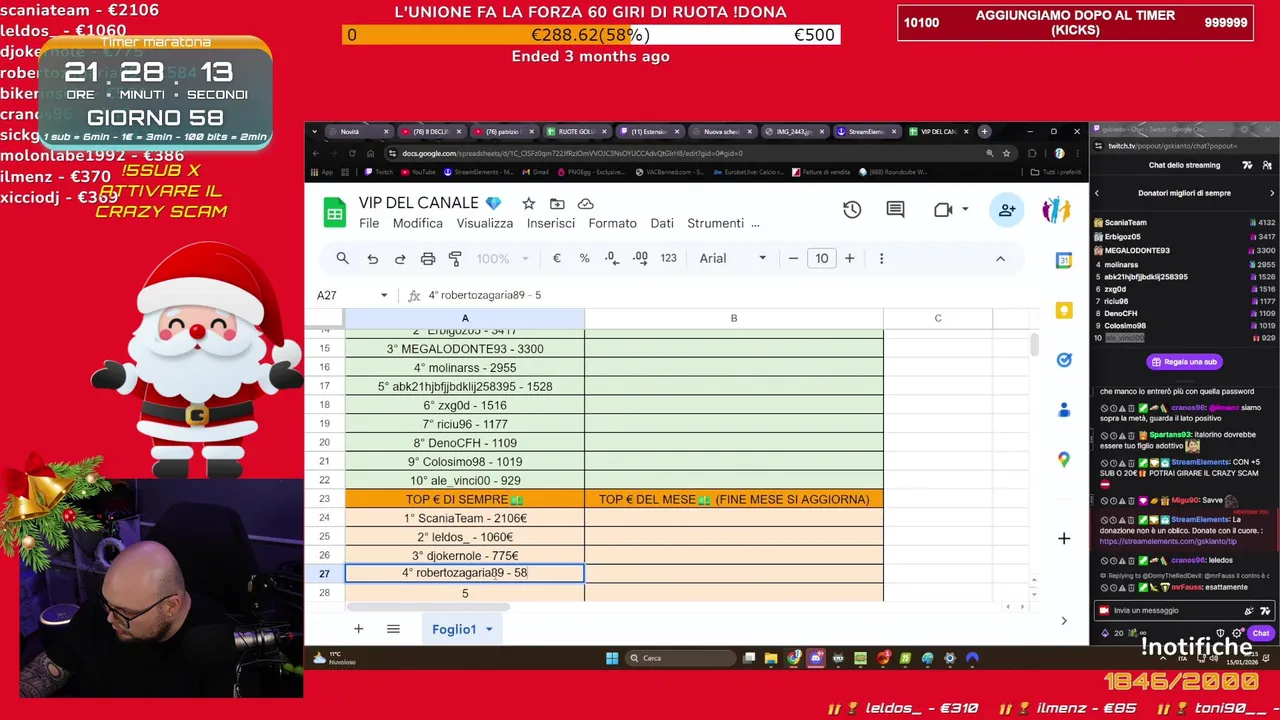Select the 'TOP € DEL MESE' header cell
The width and height of the screenshot is (1280, 720).
[x=734, y=499]
